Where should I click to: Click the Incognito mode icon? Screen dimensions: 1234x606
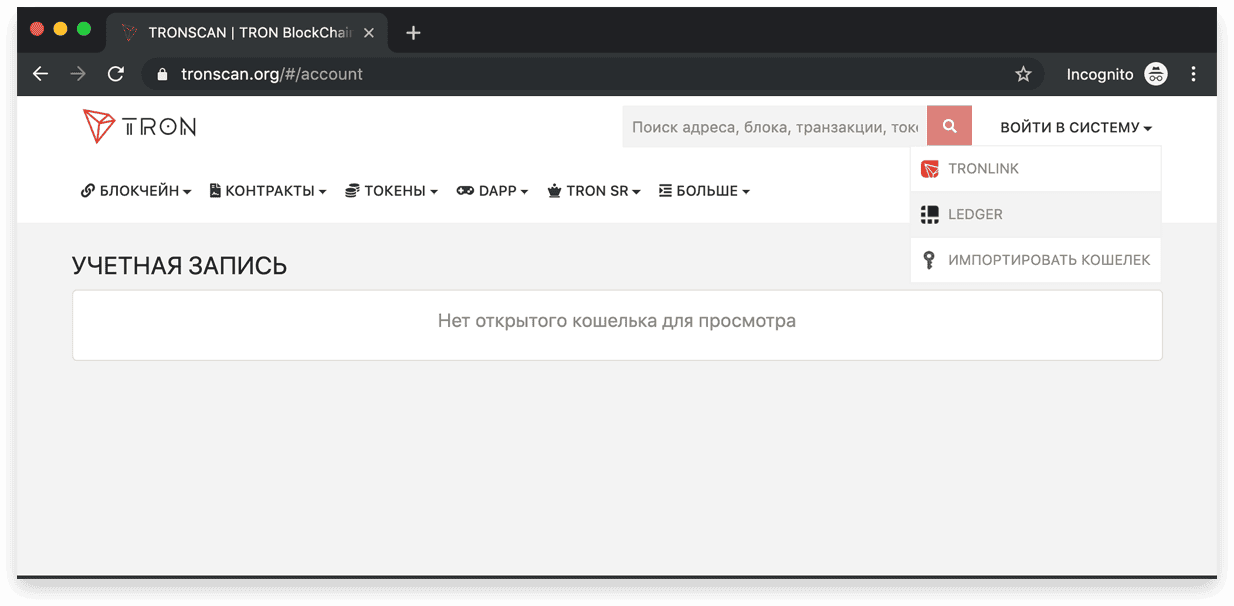(x=1156, y=74)
